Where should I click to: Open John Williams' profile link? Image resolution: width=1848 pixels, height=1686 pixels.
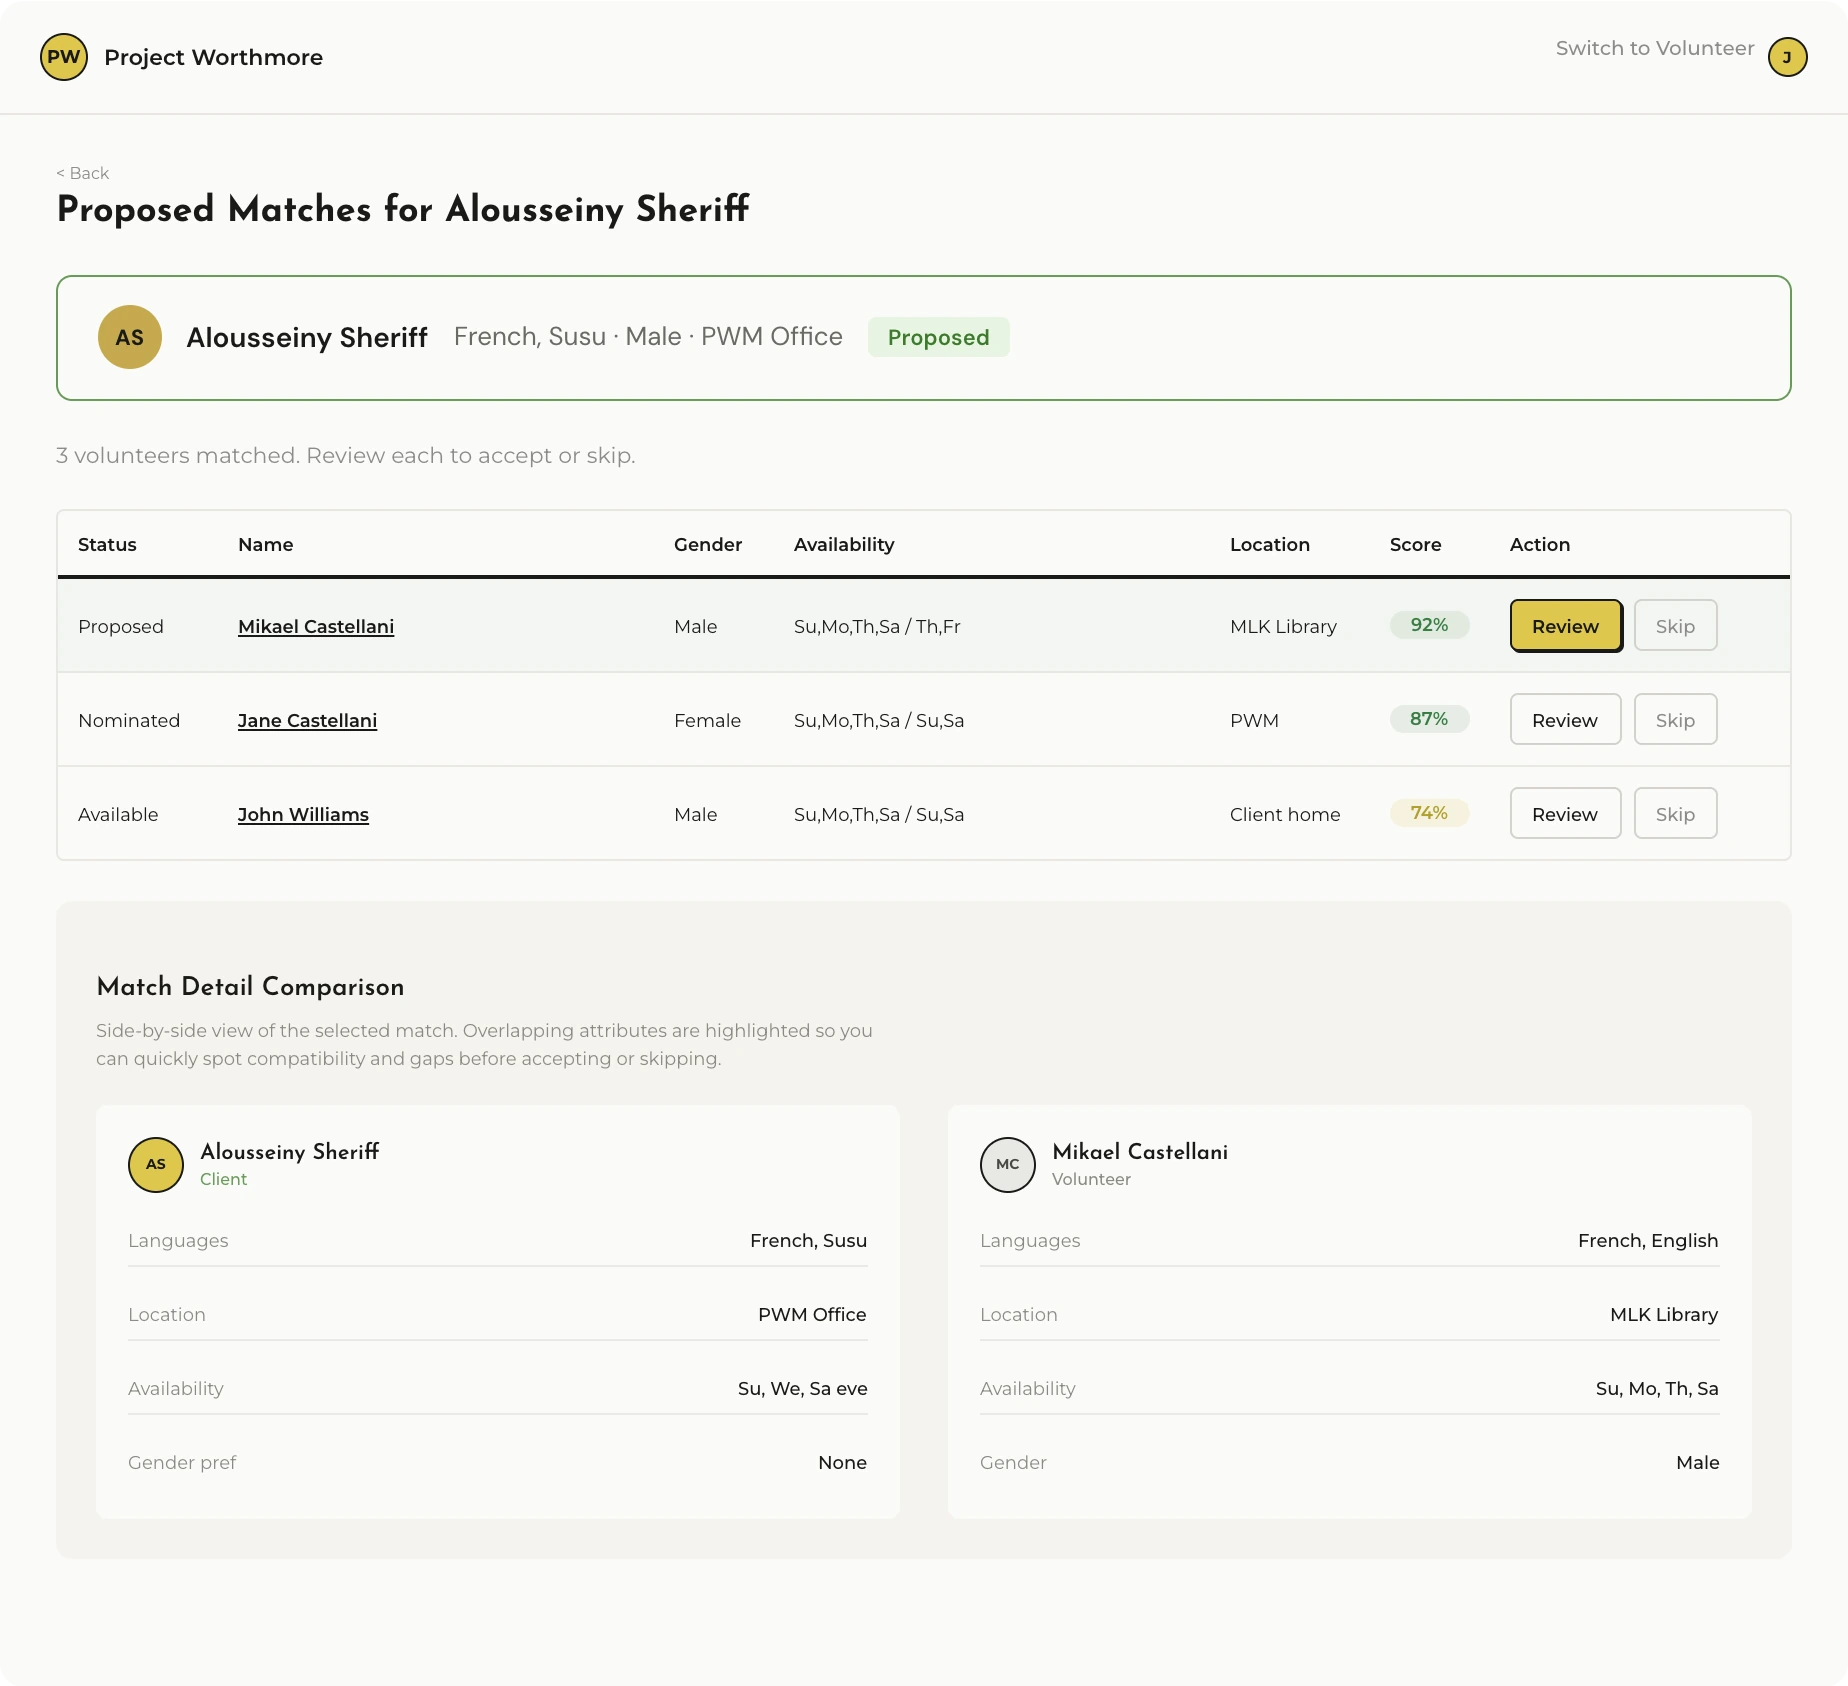coord(303,814)
